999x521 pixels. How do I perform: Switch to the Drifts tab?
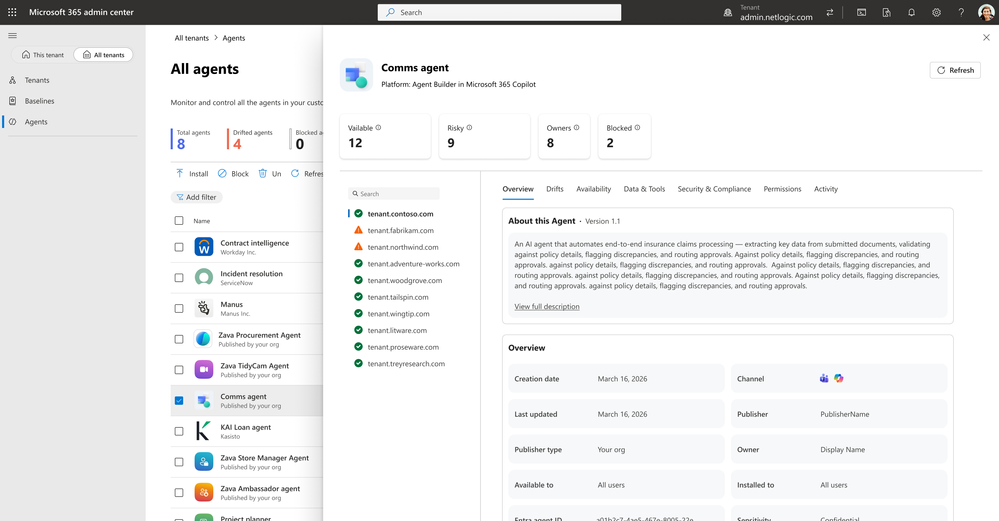tap(555, 189)
